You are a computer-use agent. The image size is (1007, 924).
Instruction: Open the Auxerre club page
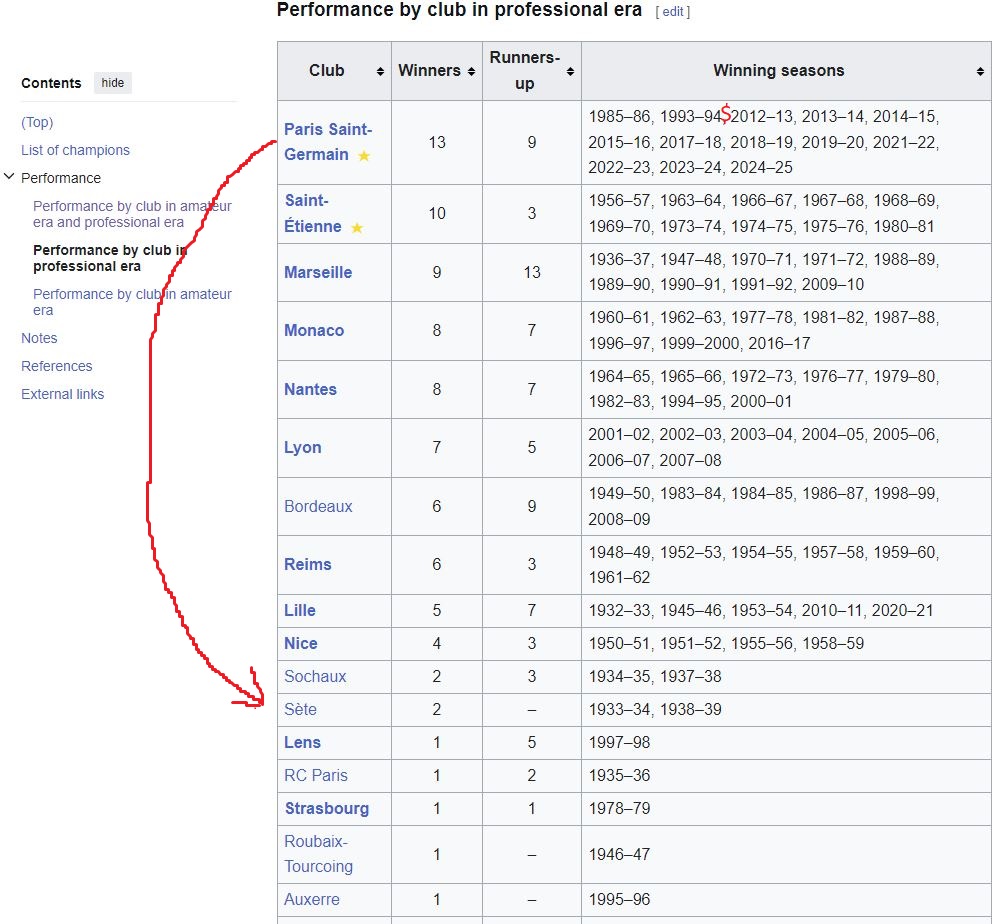coord(311,900)
